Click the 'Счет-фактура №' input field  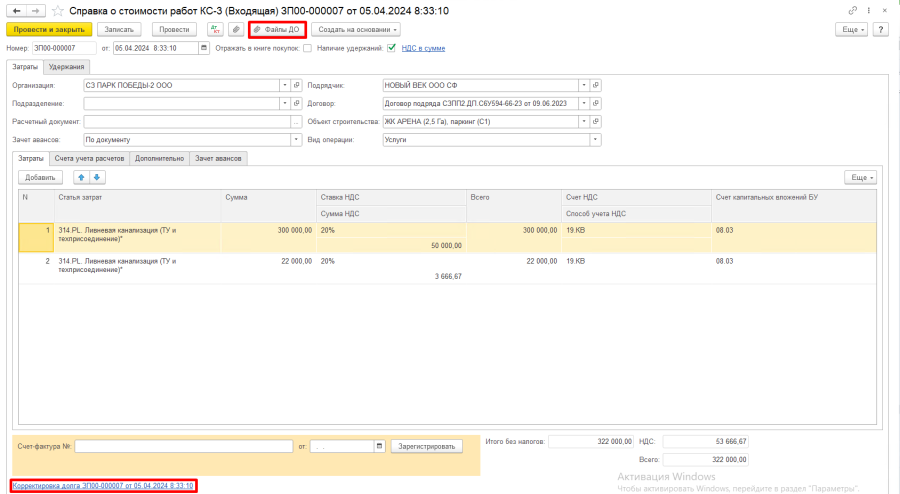click(x=184, y=446)
